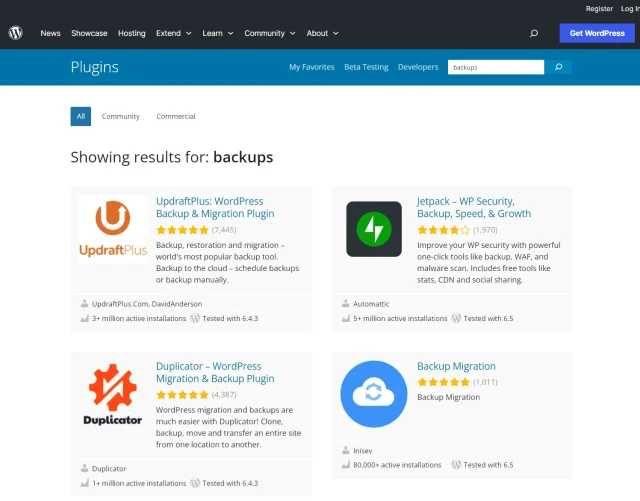Open the header search magnifier icon
The image size is (640, 501).
pos(535,33)
